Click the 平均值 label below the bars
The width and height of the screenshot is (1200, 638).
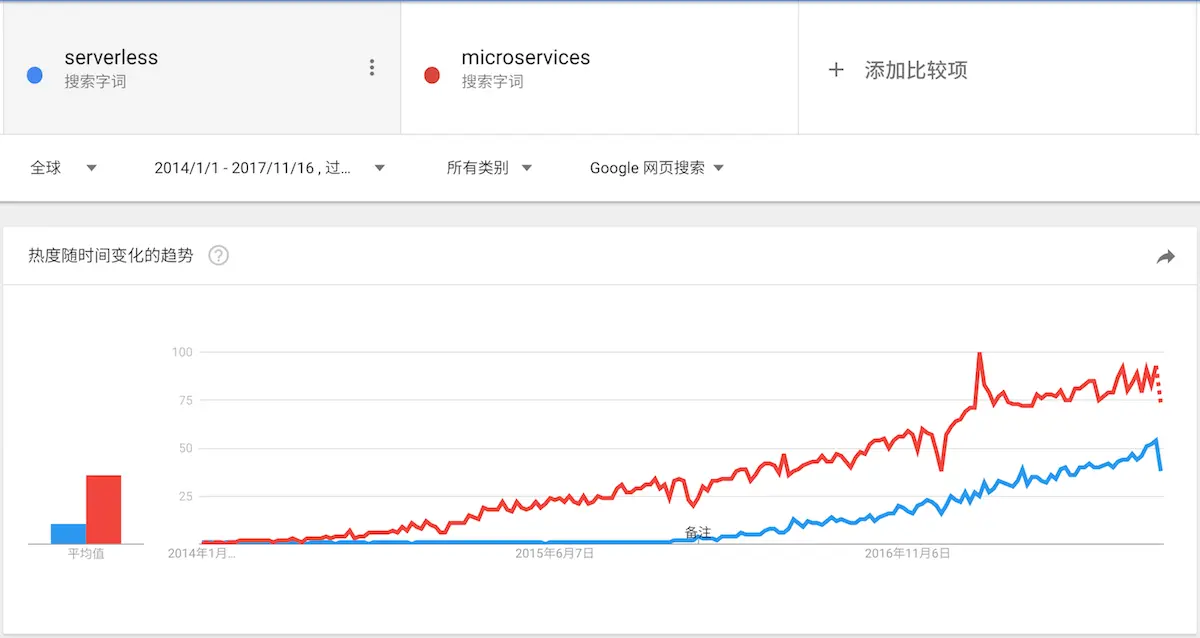(x=86, y=552)
